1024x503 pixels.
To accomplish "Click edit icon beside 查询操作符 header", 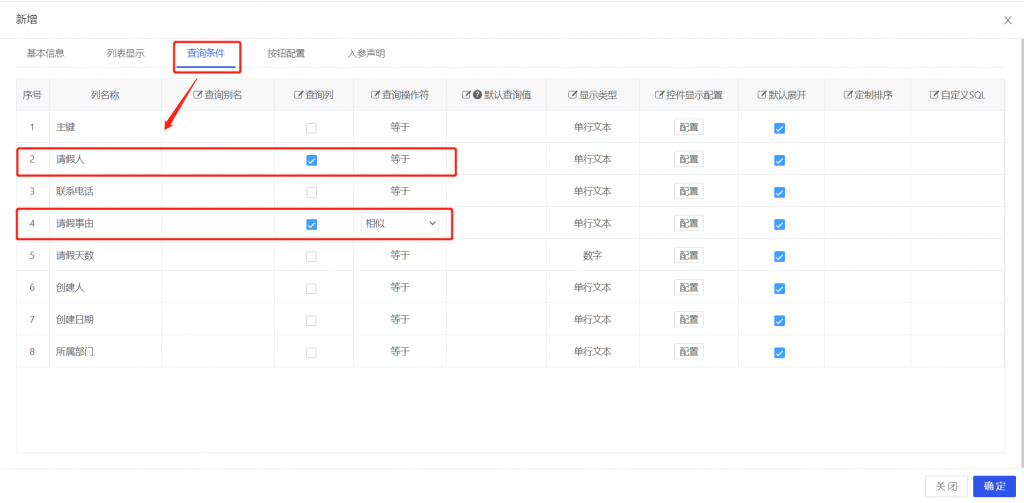I will (x=376, y=95).
